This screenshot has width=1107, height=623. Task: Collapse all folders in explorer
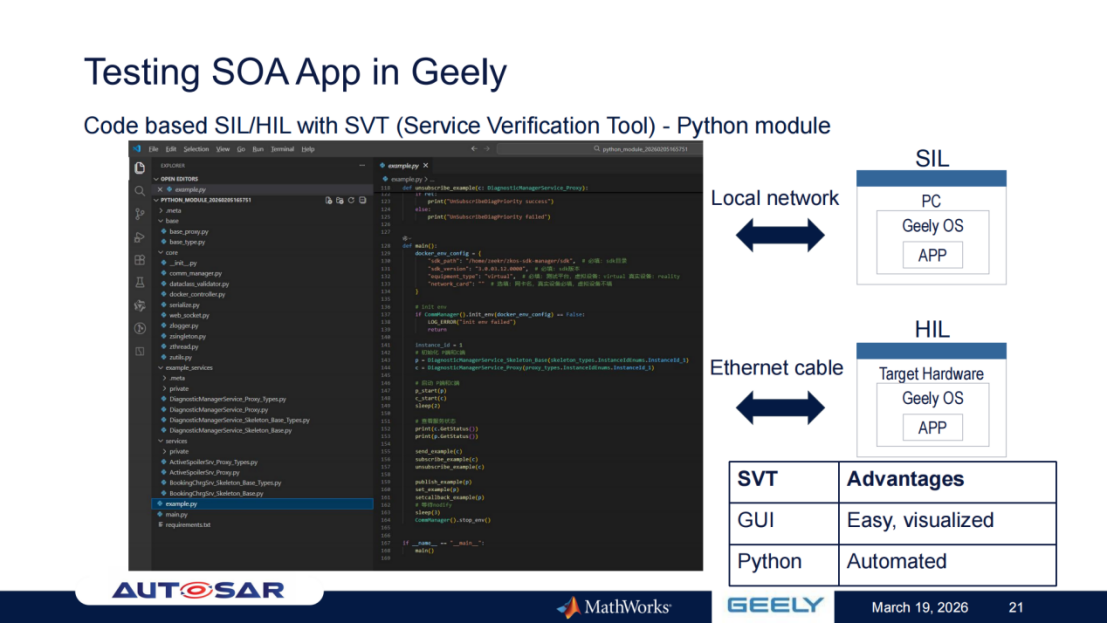(364, 200)
